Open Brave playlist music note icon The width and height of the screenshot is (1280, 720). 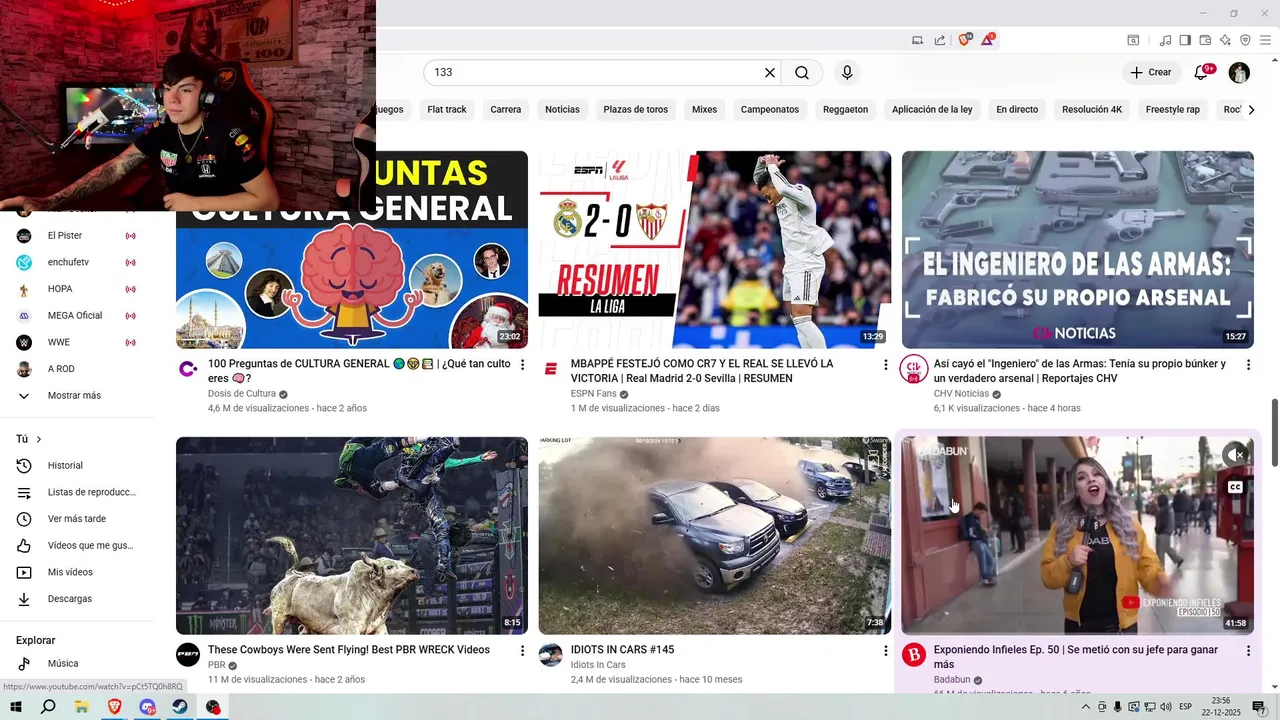pos(1165,40)
